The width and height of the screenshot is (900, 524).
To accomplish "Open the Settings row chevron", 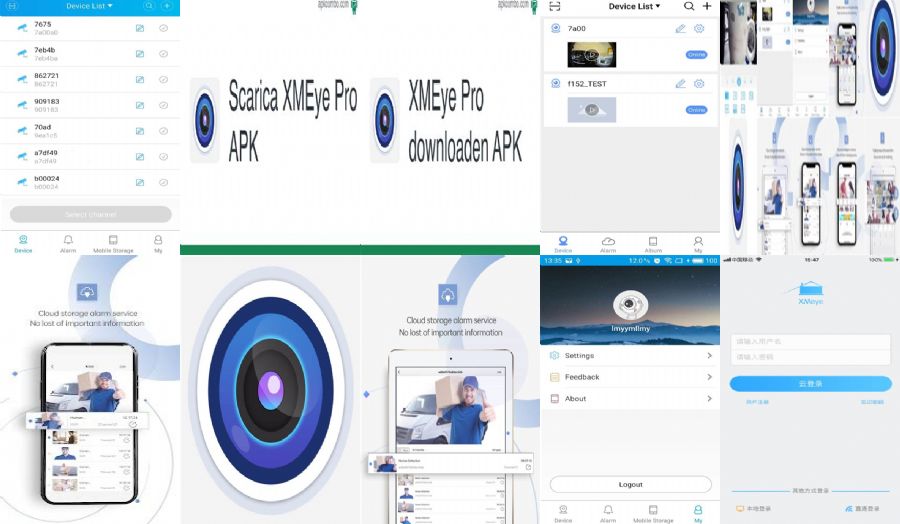I will [x=709, y=356].
